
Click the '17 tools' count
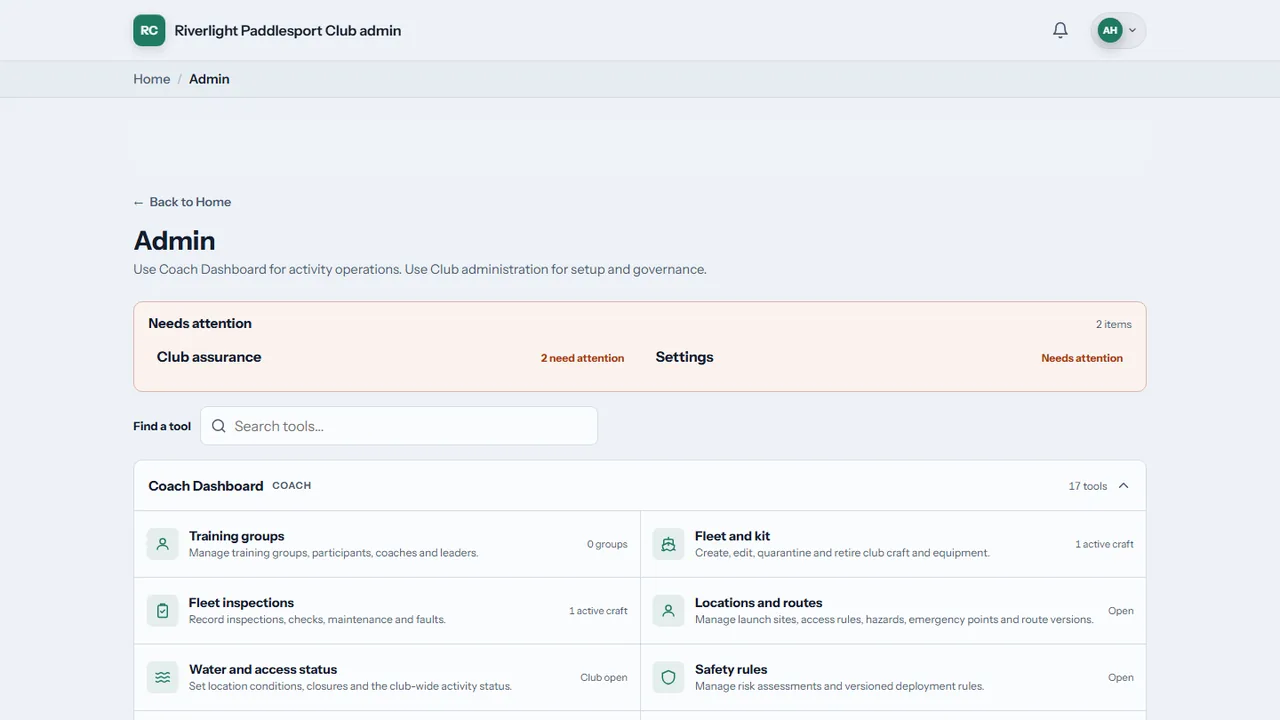coord(1088,486)
